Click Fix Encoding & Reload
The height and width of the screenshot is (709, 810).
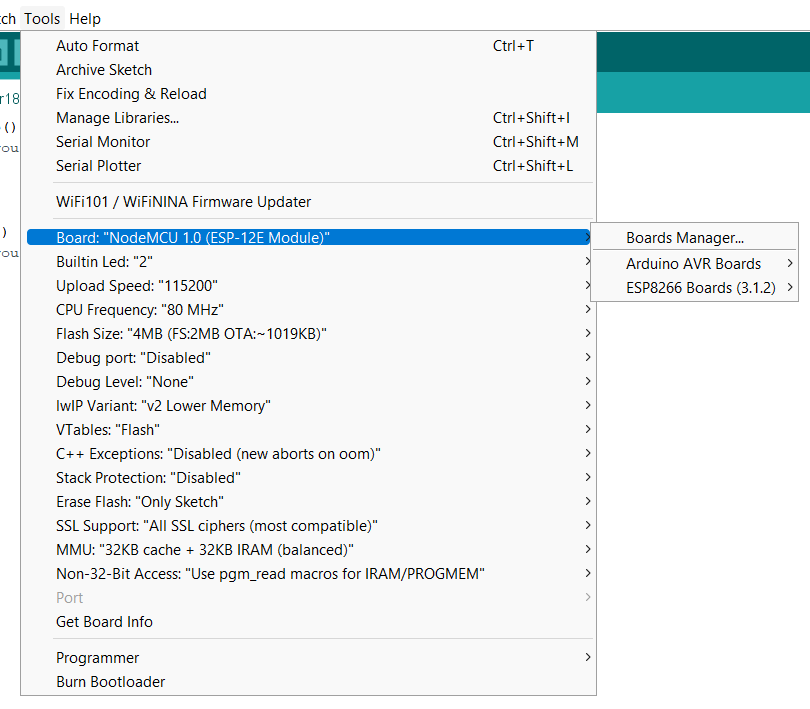[131, 94]
